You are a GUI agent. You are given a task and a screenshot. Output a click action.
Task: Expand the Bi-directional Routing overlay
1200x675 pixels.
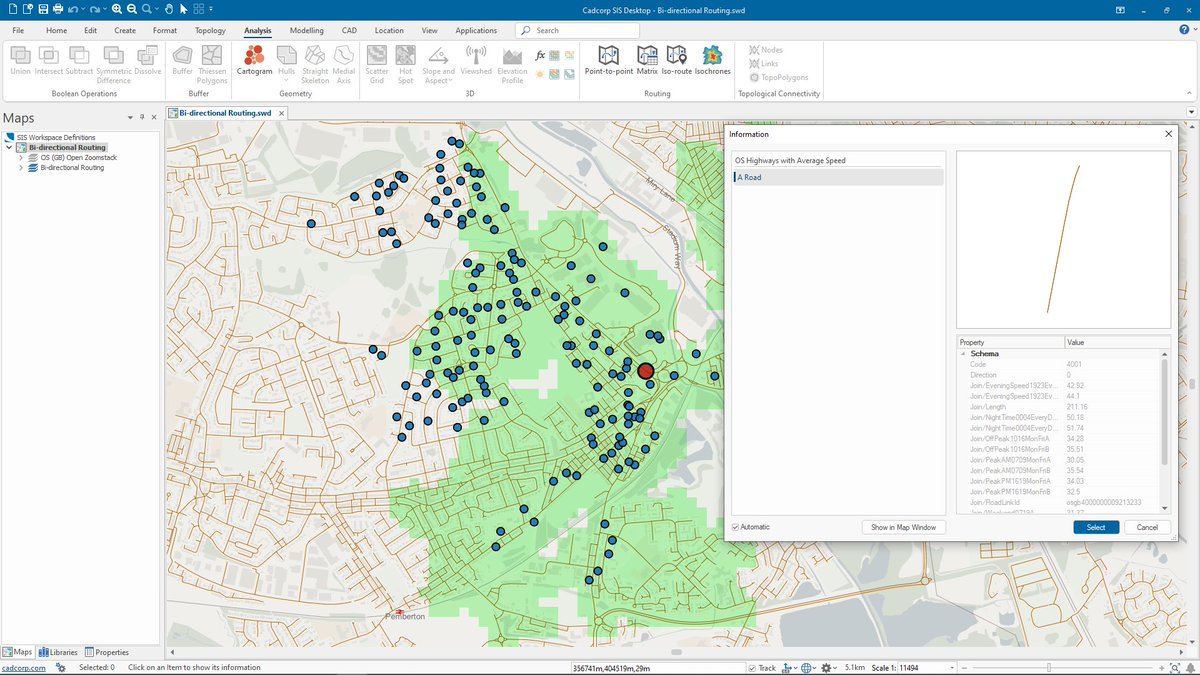pyautogui.click(x=21, y=167)
